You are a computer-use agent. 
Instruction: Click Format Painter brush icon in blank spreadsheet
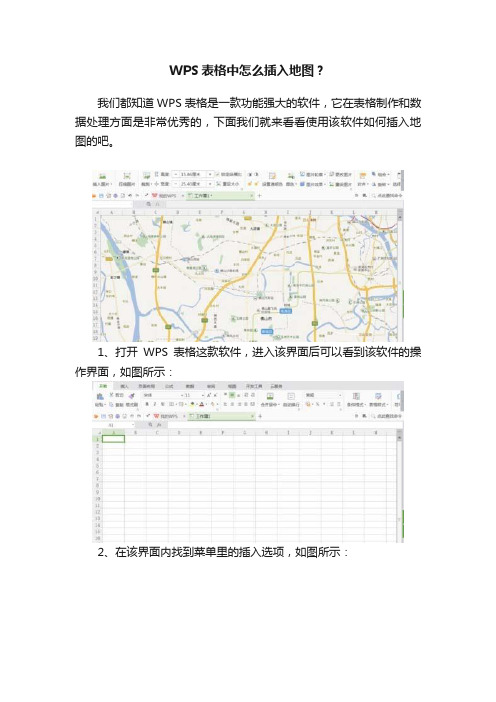pos(132,395)
